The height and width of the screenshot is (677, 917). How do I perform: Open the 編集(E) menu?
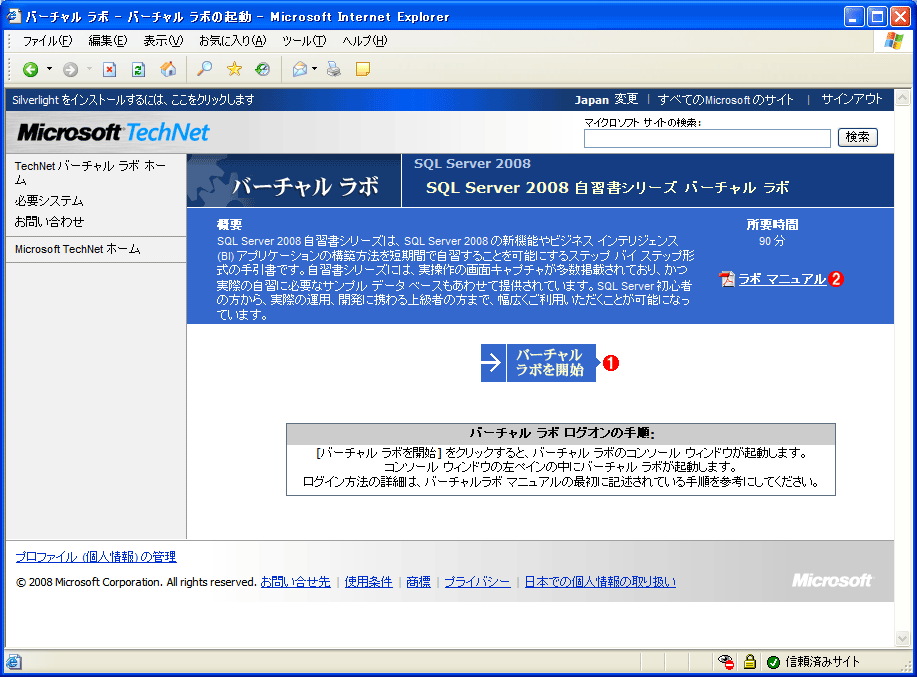click(x=108, y=41)
